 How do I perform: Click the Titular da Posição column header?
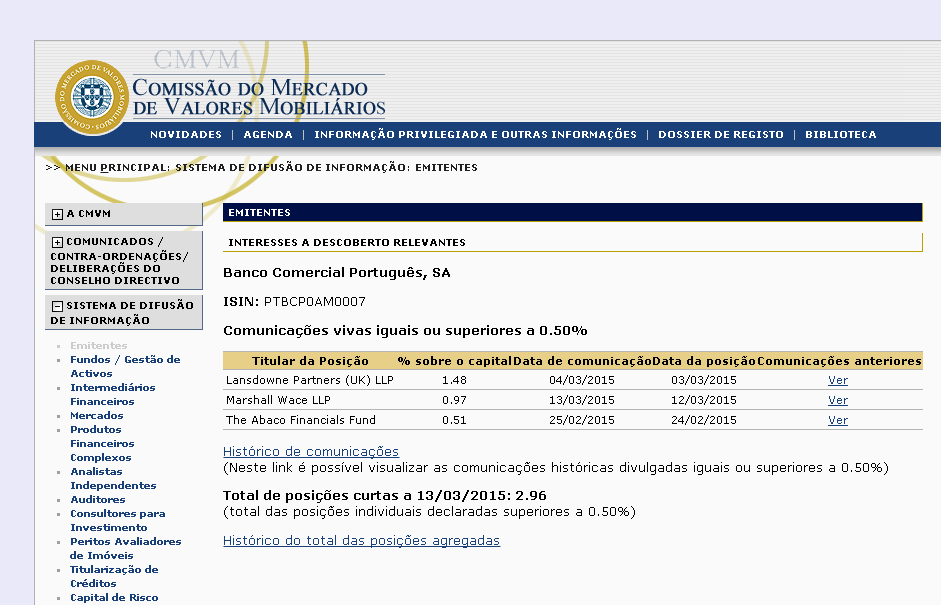[310, 361]
